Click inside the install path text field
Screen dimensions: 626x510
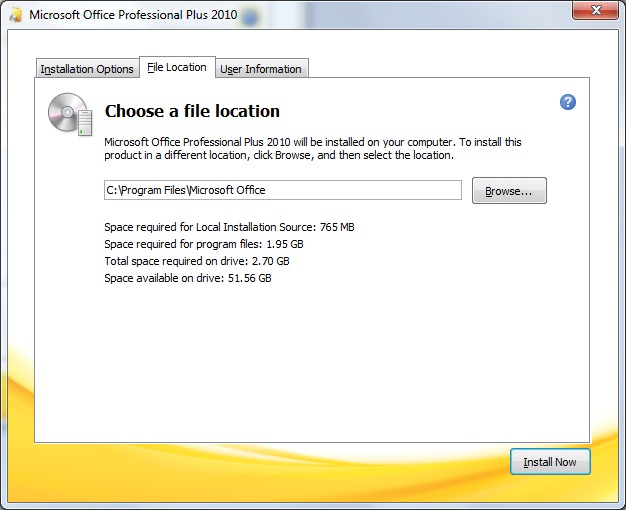(x=283, y=190)
